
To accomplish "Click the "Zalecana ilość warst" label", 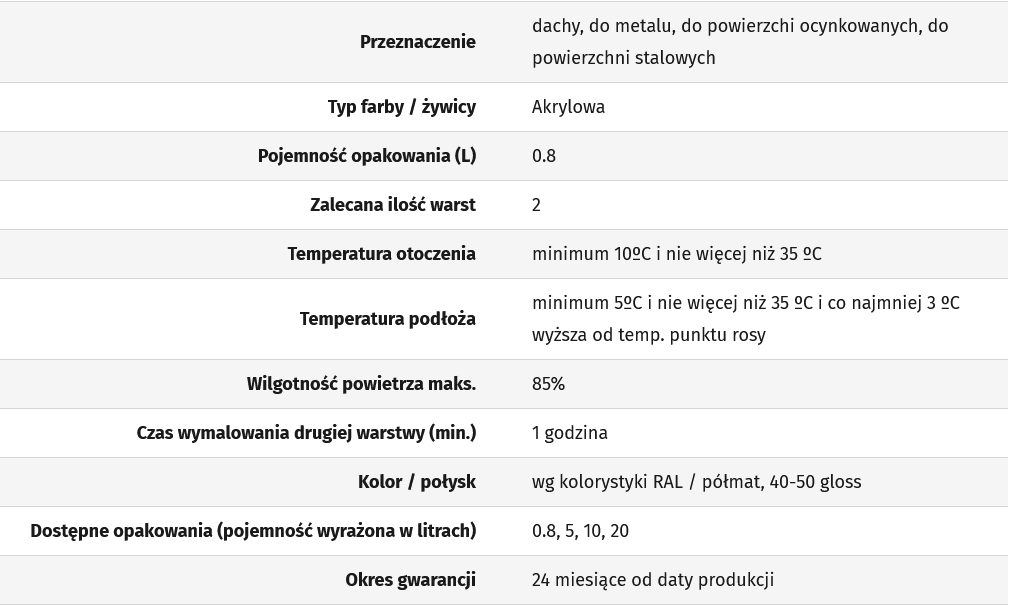I will 392,205.
